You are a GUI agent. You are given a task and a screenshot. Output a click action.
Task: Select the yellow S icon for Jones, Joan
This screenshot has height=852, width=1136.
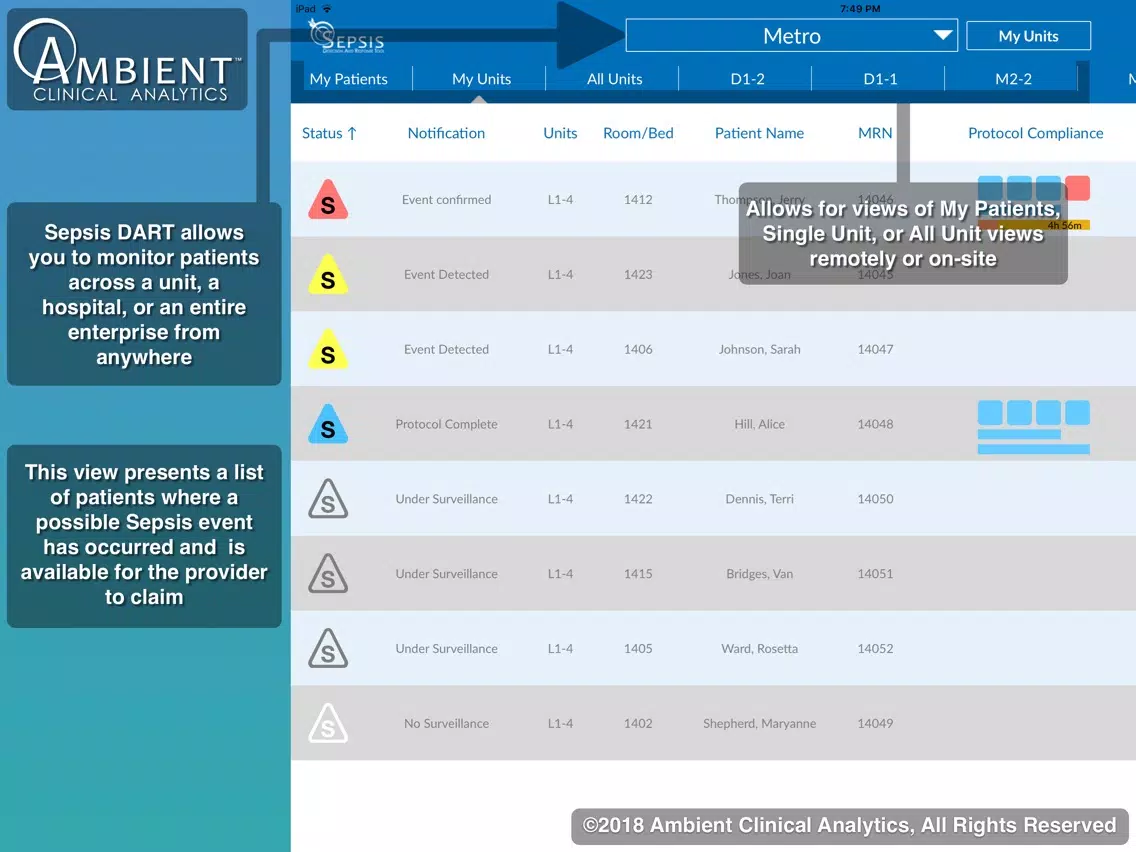tap(328, 275)
